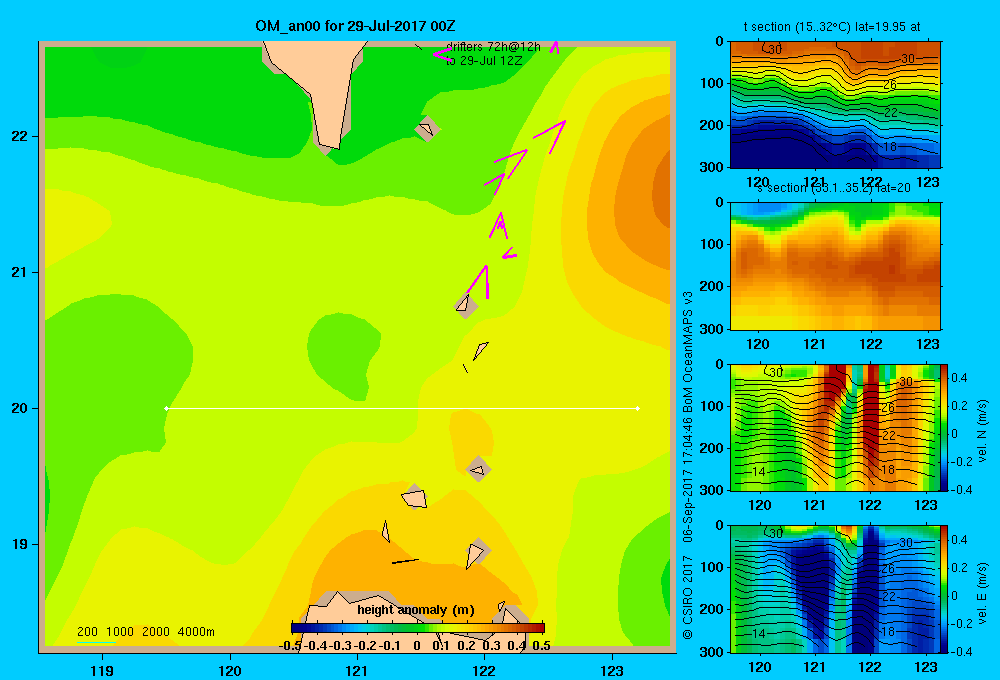This screenshot has height=680, width=1000.
Task: Click latitude label '20' on main map axis
Action: click(20, 408)
